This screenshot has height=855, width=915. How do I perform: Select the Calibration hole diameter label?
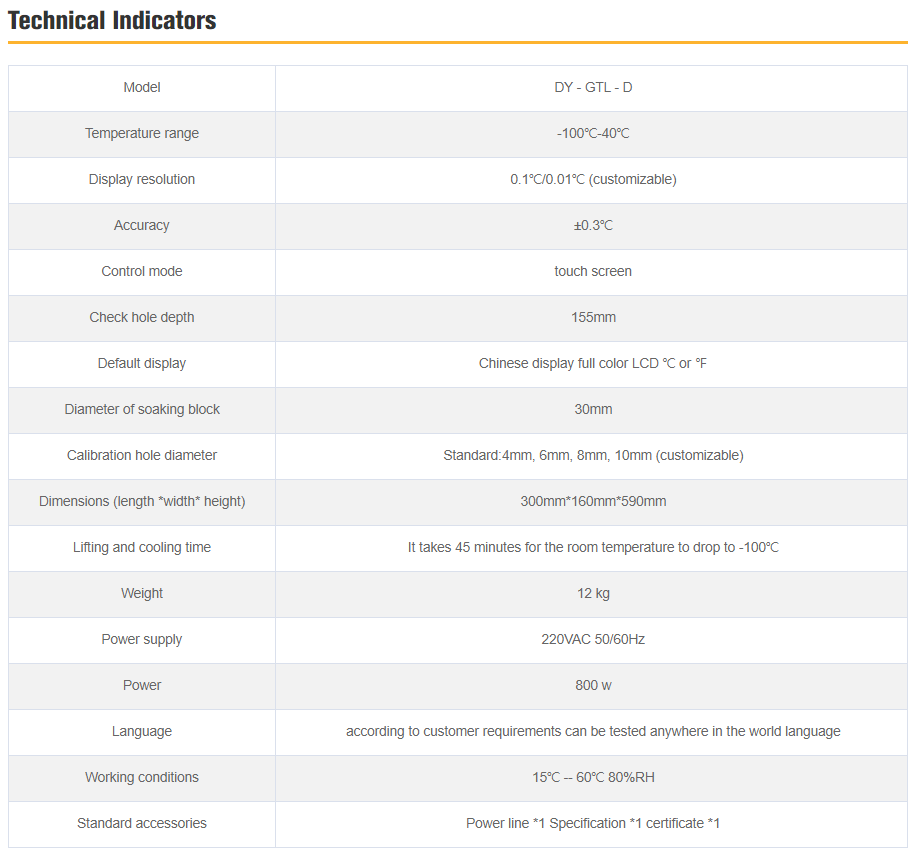pyautogui.click(x=142, y=456)
